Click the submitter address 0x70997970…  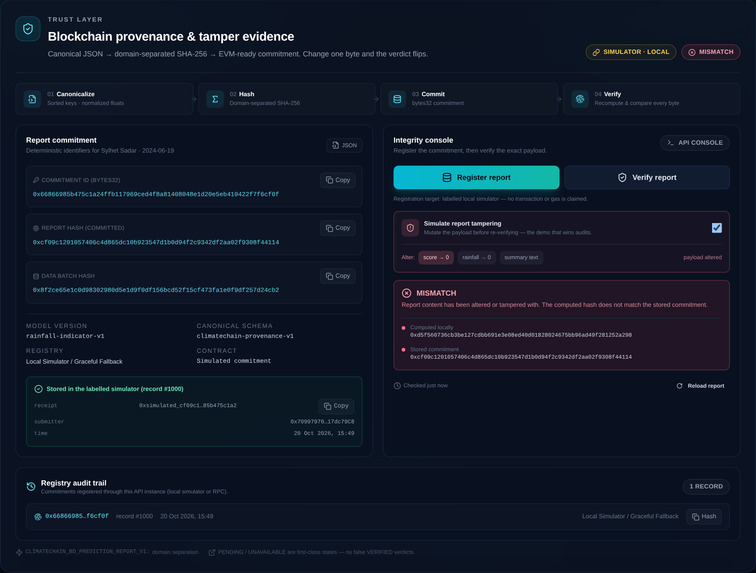point(322,422)
